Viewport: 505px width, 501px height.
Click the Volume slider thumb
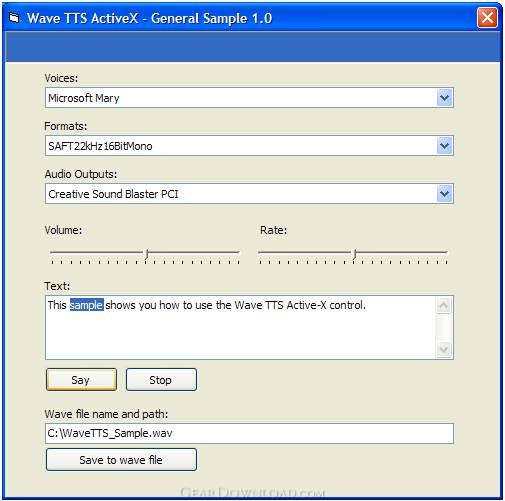[x=147, y=254]
